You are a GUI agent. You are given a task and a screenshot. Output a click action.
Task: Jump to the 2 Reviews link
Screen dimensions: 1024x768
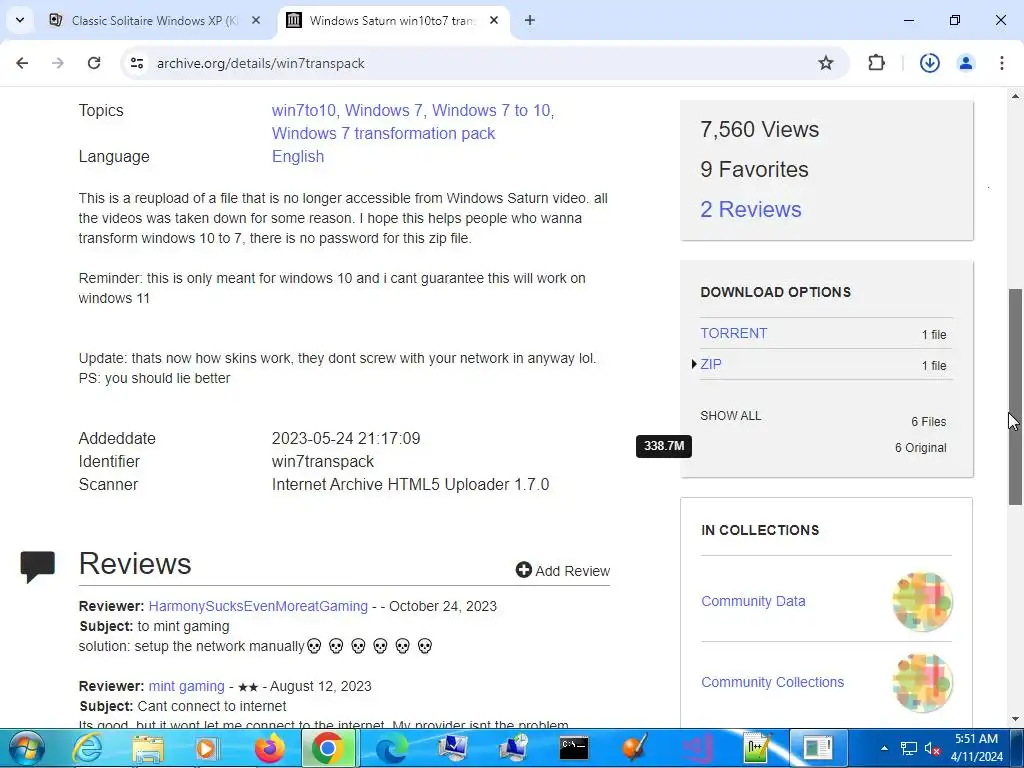coord(750,209)
